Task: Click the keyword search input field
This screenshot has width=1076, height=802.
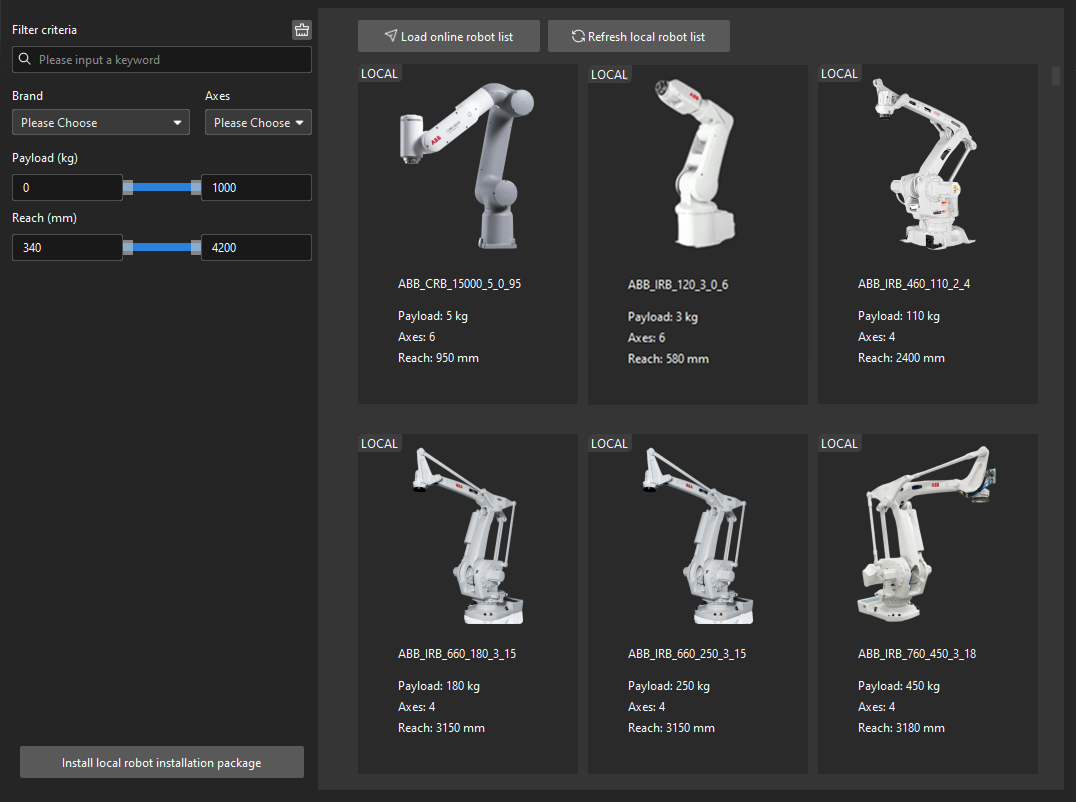Action: [170, 60]
